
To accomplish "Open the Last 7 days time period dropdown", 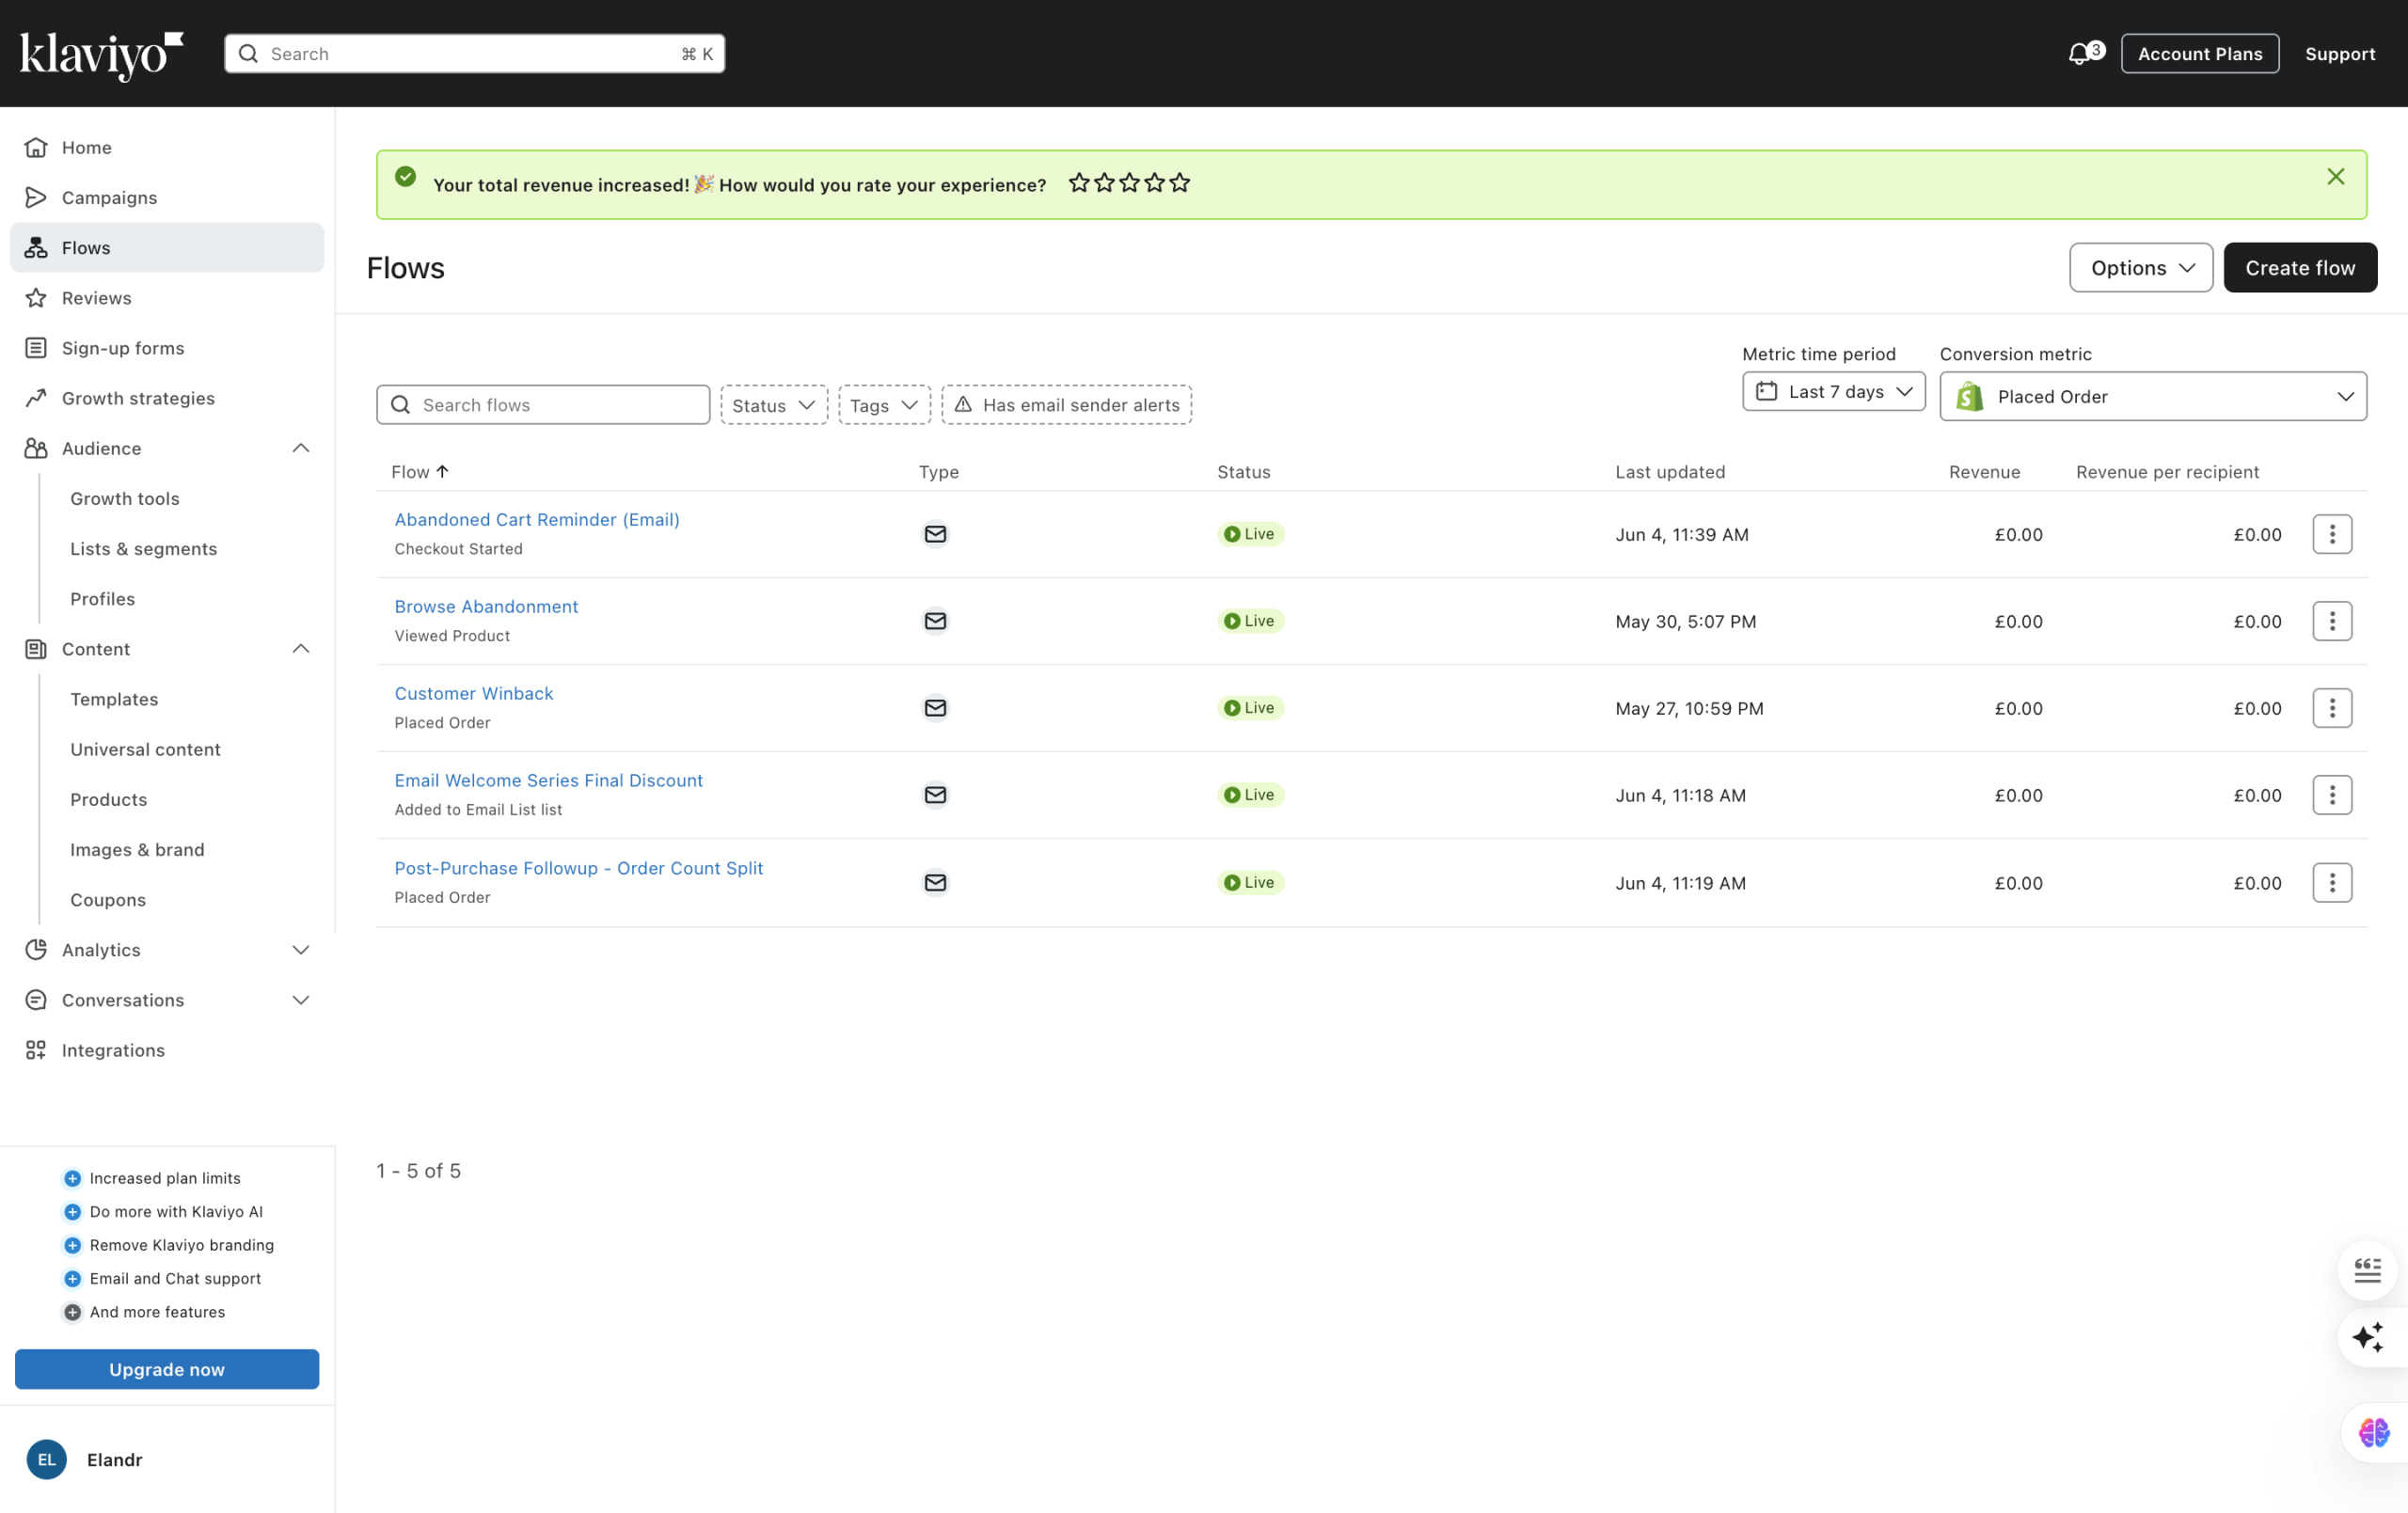I will click(x=1833, y=392).
